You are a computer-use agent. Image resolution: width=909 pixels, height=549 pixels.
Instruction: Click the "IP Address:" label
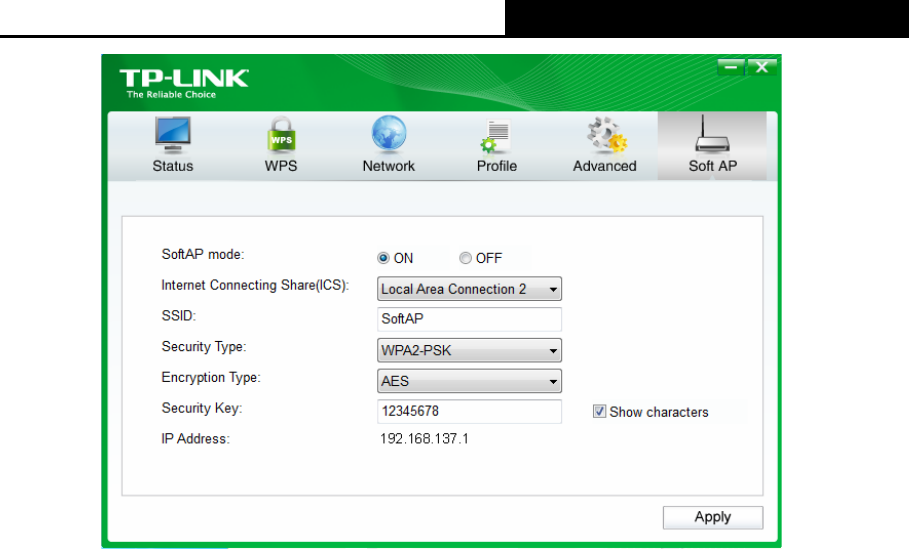195,439
